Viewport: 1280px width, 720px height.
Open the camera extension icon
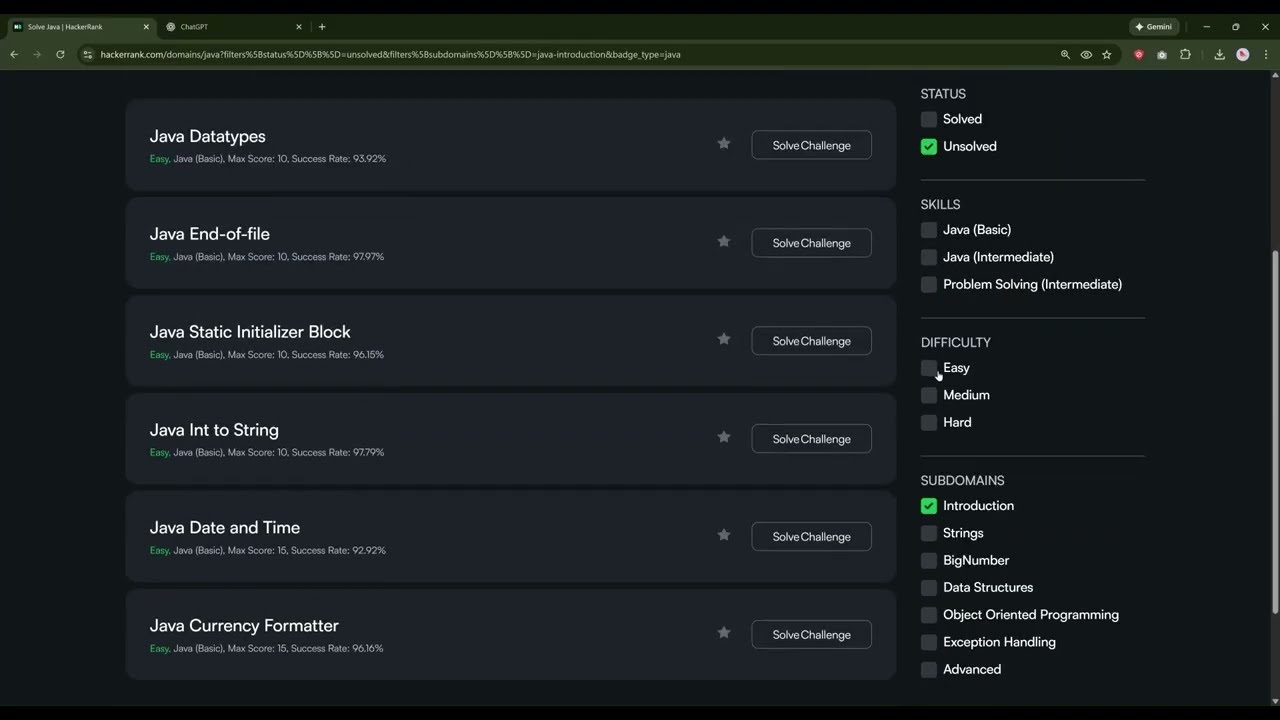pyautogui.click(x=1161, y=54)
